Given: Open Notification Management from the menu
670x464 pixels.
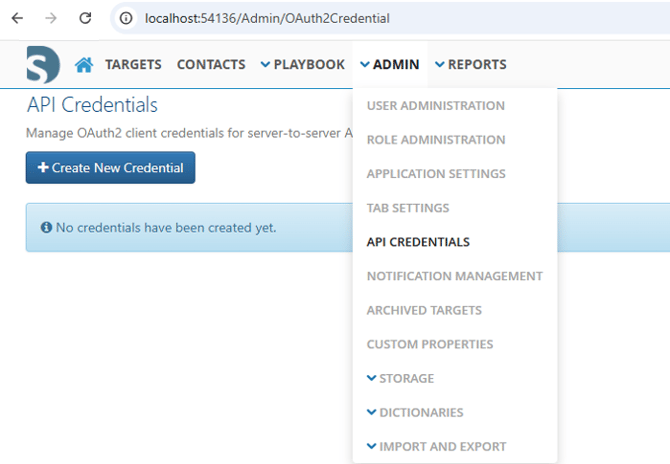Looking at the screenshot, I should pyautogui.click(x=454, y=276).
